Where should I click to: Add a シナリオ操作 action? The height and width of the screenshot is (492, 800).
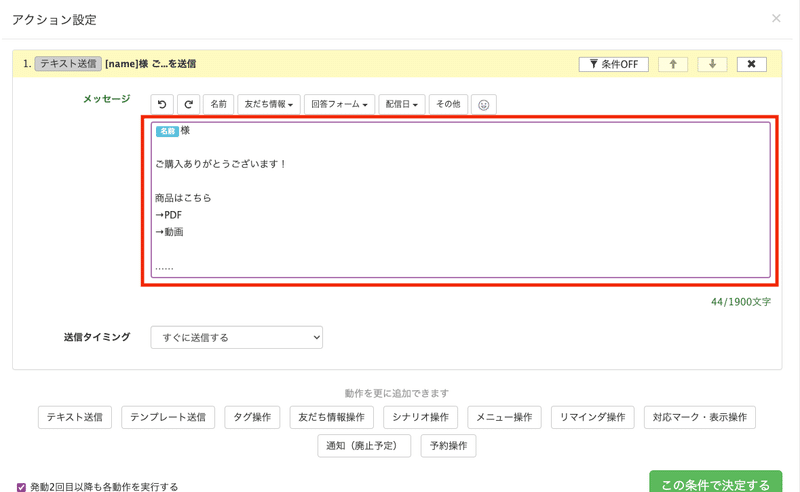click(420, 417)
